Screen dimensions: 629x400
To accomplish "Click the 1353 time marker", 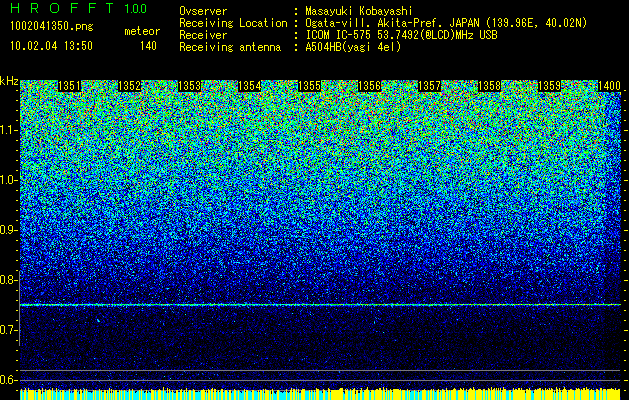I will coord(189,86).
